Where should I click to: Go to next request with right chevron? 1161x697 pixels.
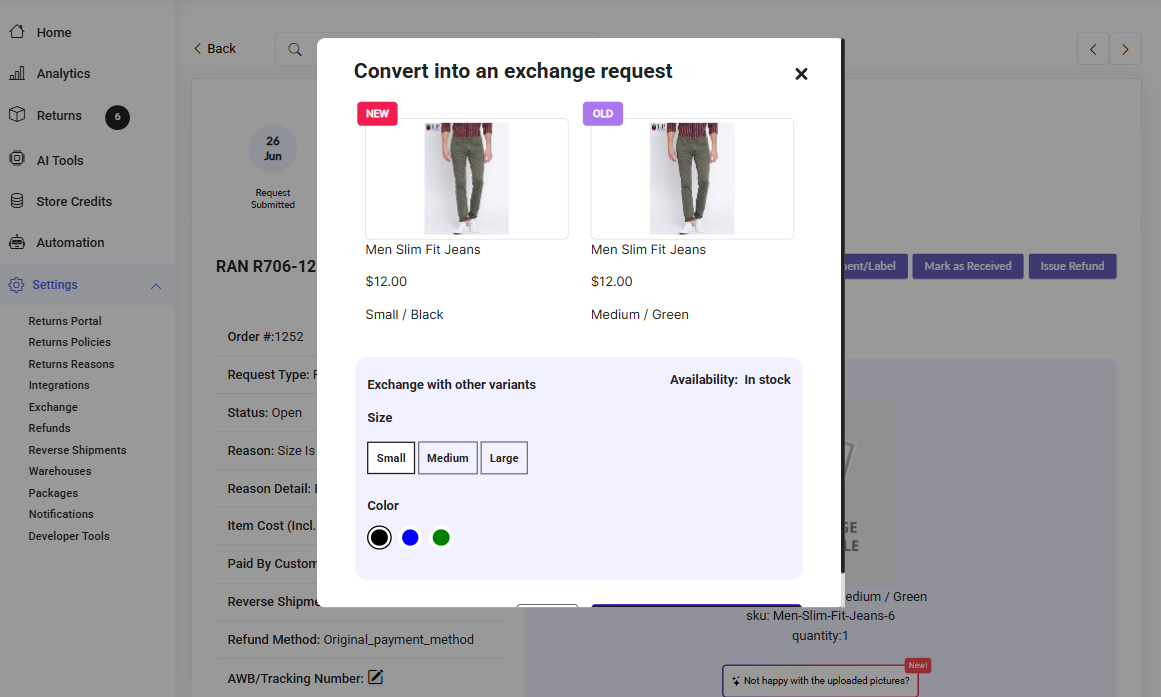[x=1126, y=49]
